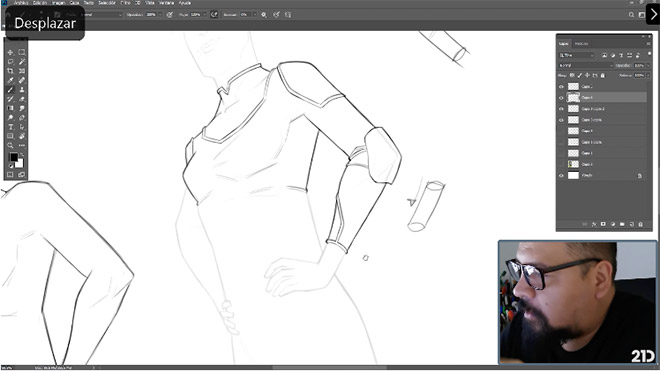
Task: Select the Gradient tool
Action: (10, 108)
